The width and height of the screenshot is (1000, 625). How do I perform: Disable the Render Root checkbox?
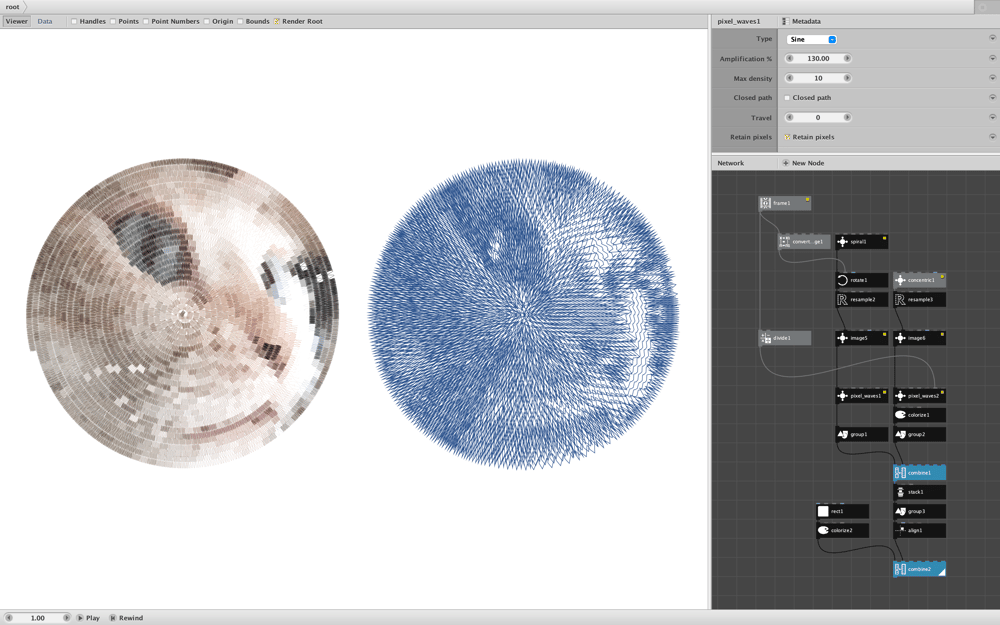[x=277, y=21]
